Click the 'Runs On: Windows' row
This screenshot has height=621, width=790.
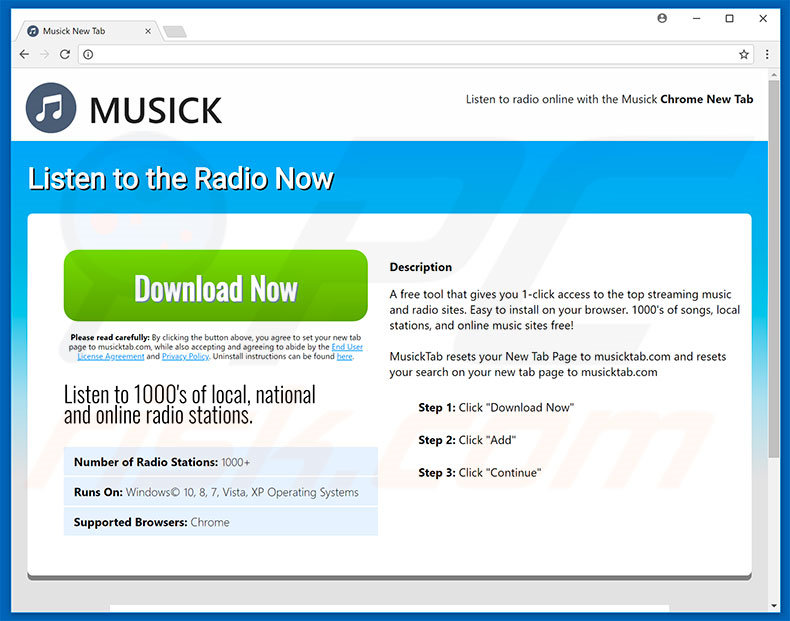coord(221,492)
